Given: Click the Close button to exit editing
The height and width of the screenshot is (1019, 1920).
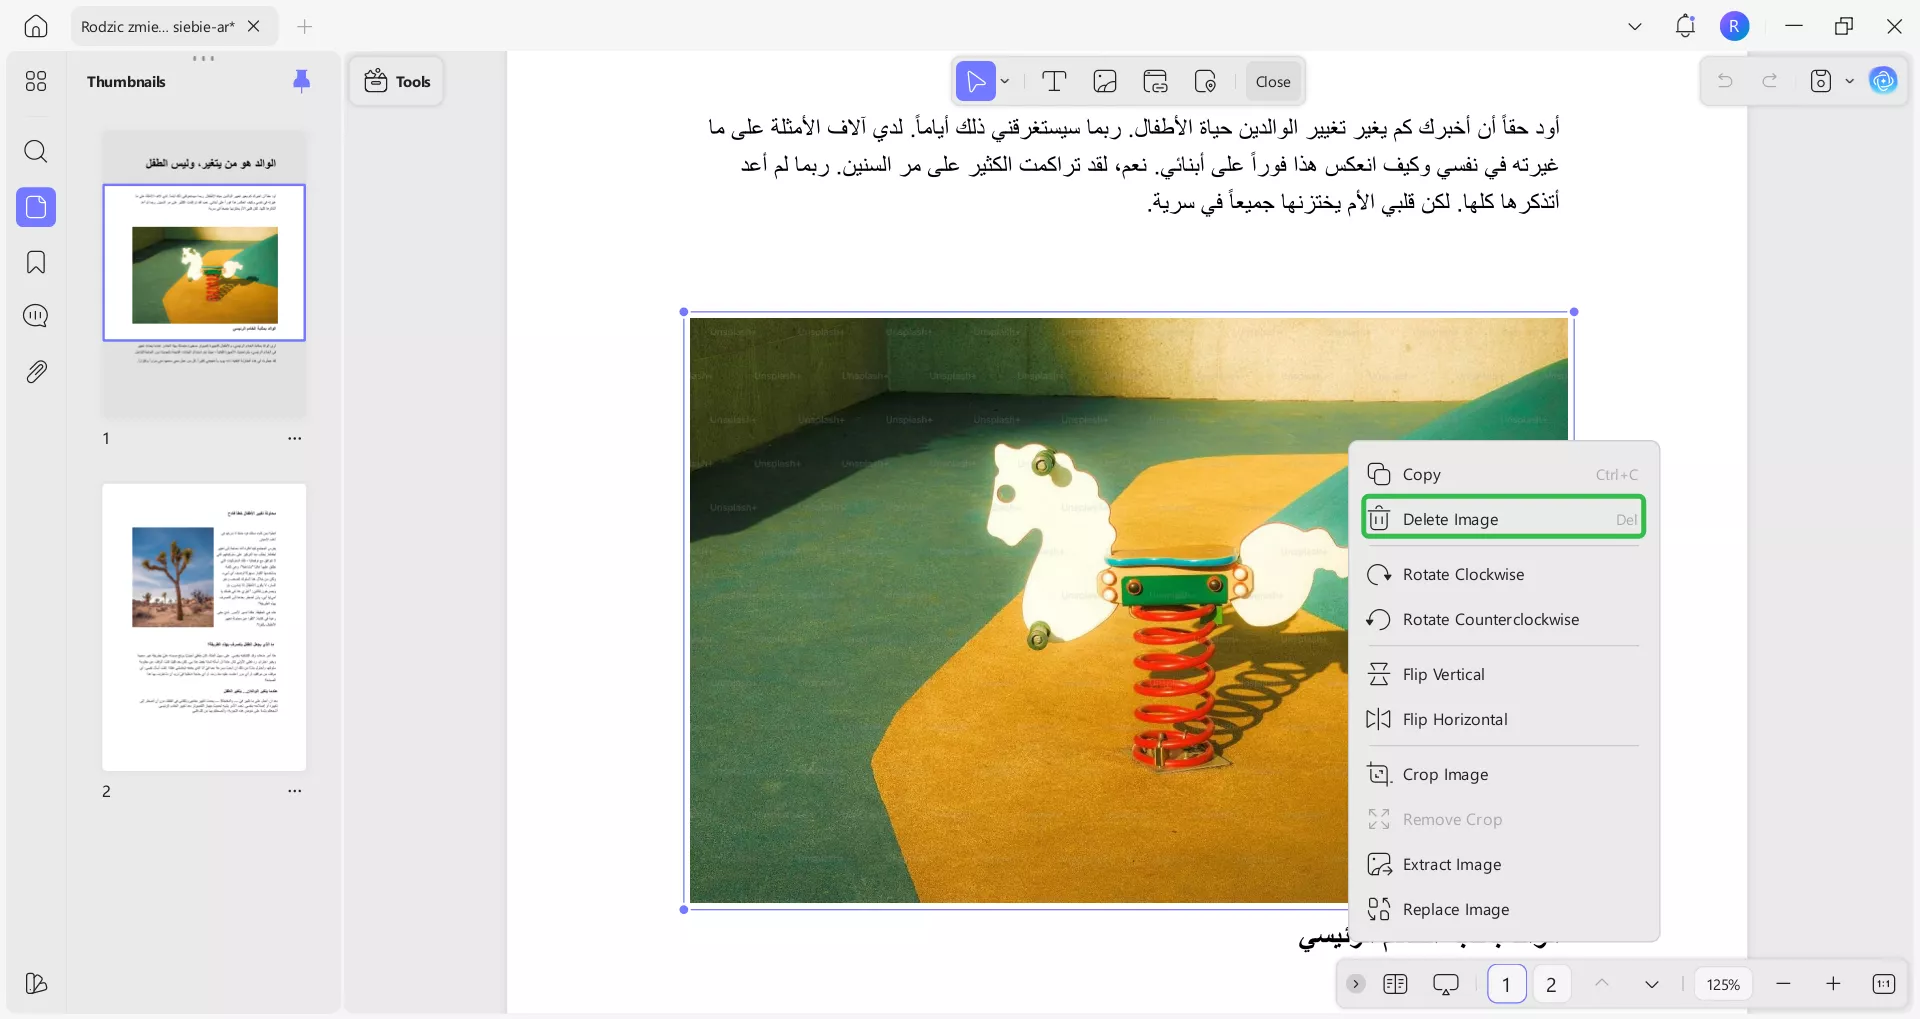Looking at the screenshot, I should coord(1272,81).
